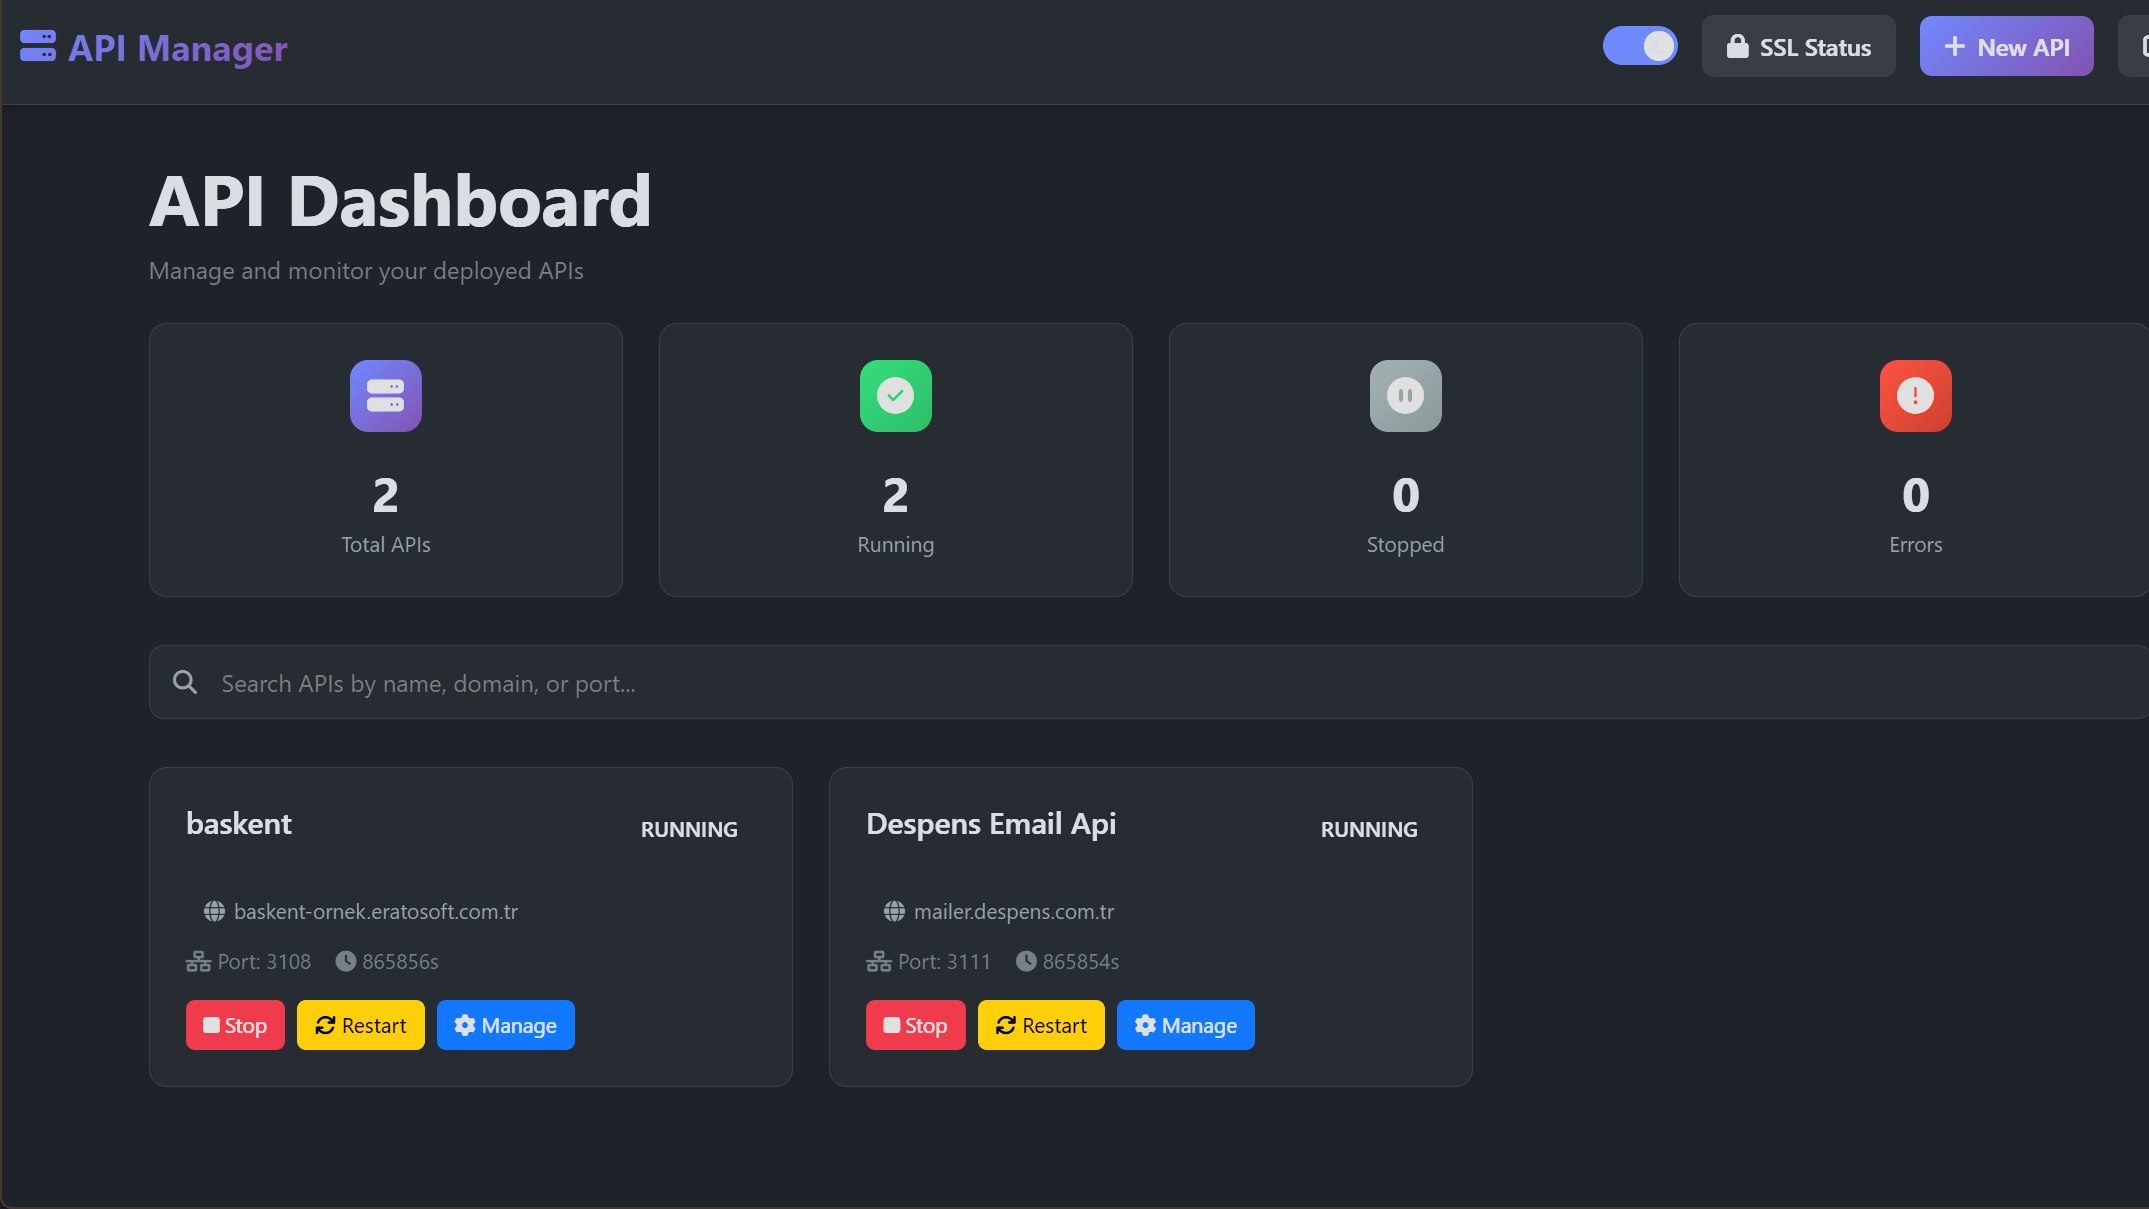The image size is (2149, 1209).
Task: Click the pause icon on Stopped card
Action: coord(1405,396)
